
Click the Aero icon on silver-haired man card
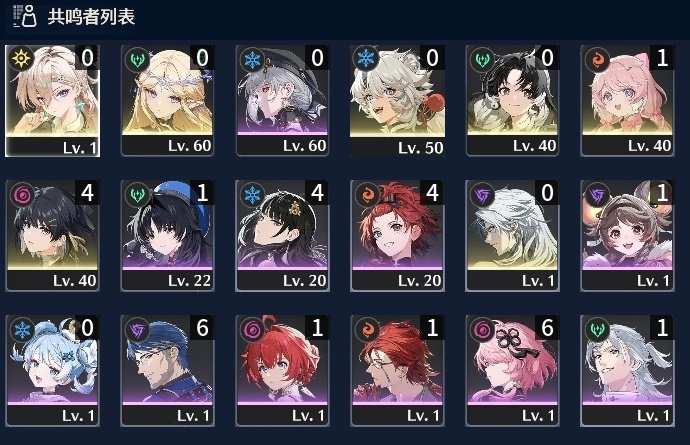(597, 329)
